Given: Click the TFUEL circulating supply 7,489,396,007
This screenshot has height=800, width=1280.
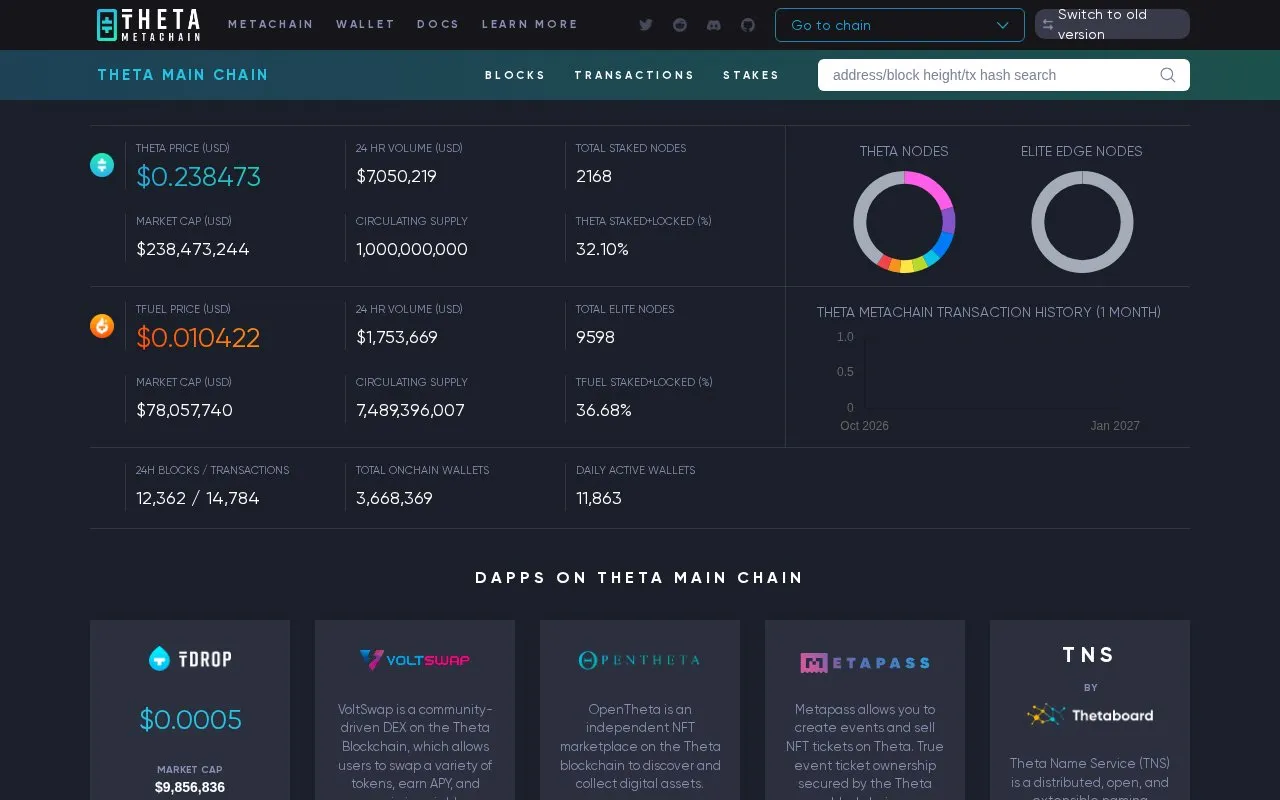Looking at the screenshot, I should coord(410,411).
